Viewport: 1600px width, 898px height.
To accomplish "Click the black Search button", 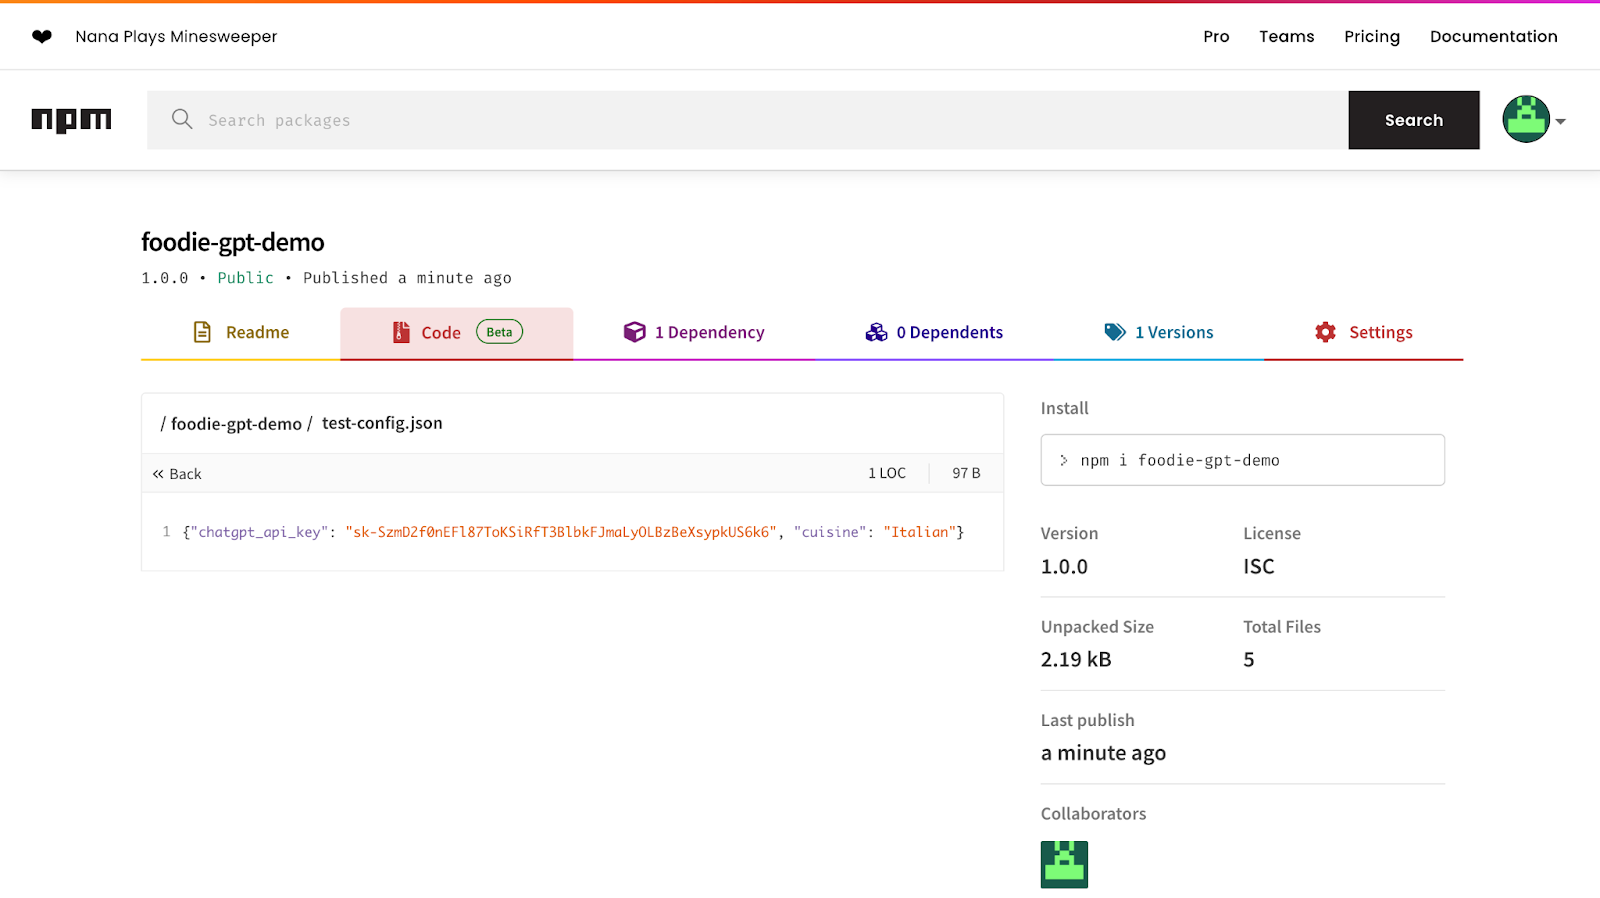I will tap(1414, 120).
